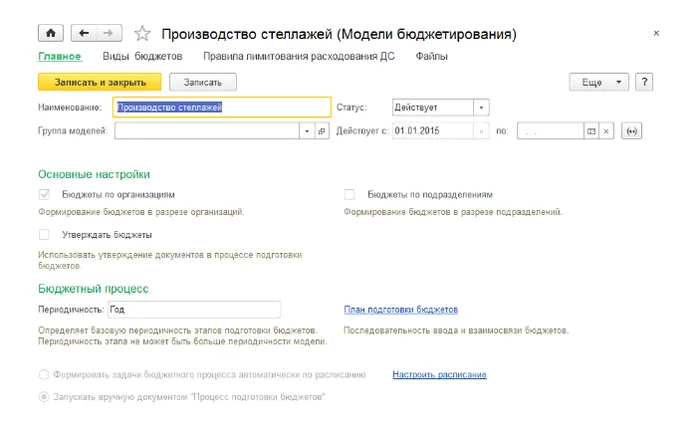Screen dimensions: 700x437
Task: Click the Бюджетный процесс heading
Action: (93, 289)
